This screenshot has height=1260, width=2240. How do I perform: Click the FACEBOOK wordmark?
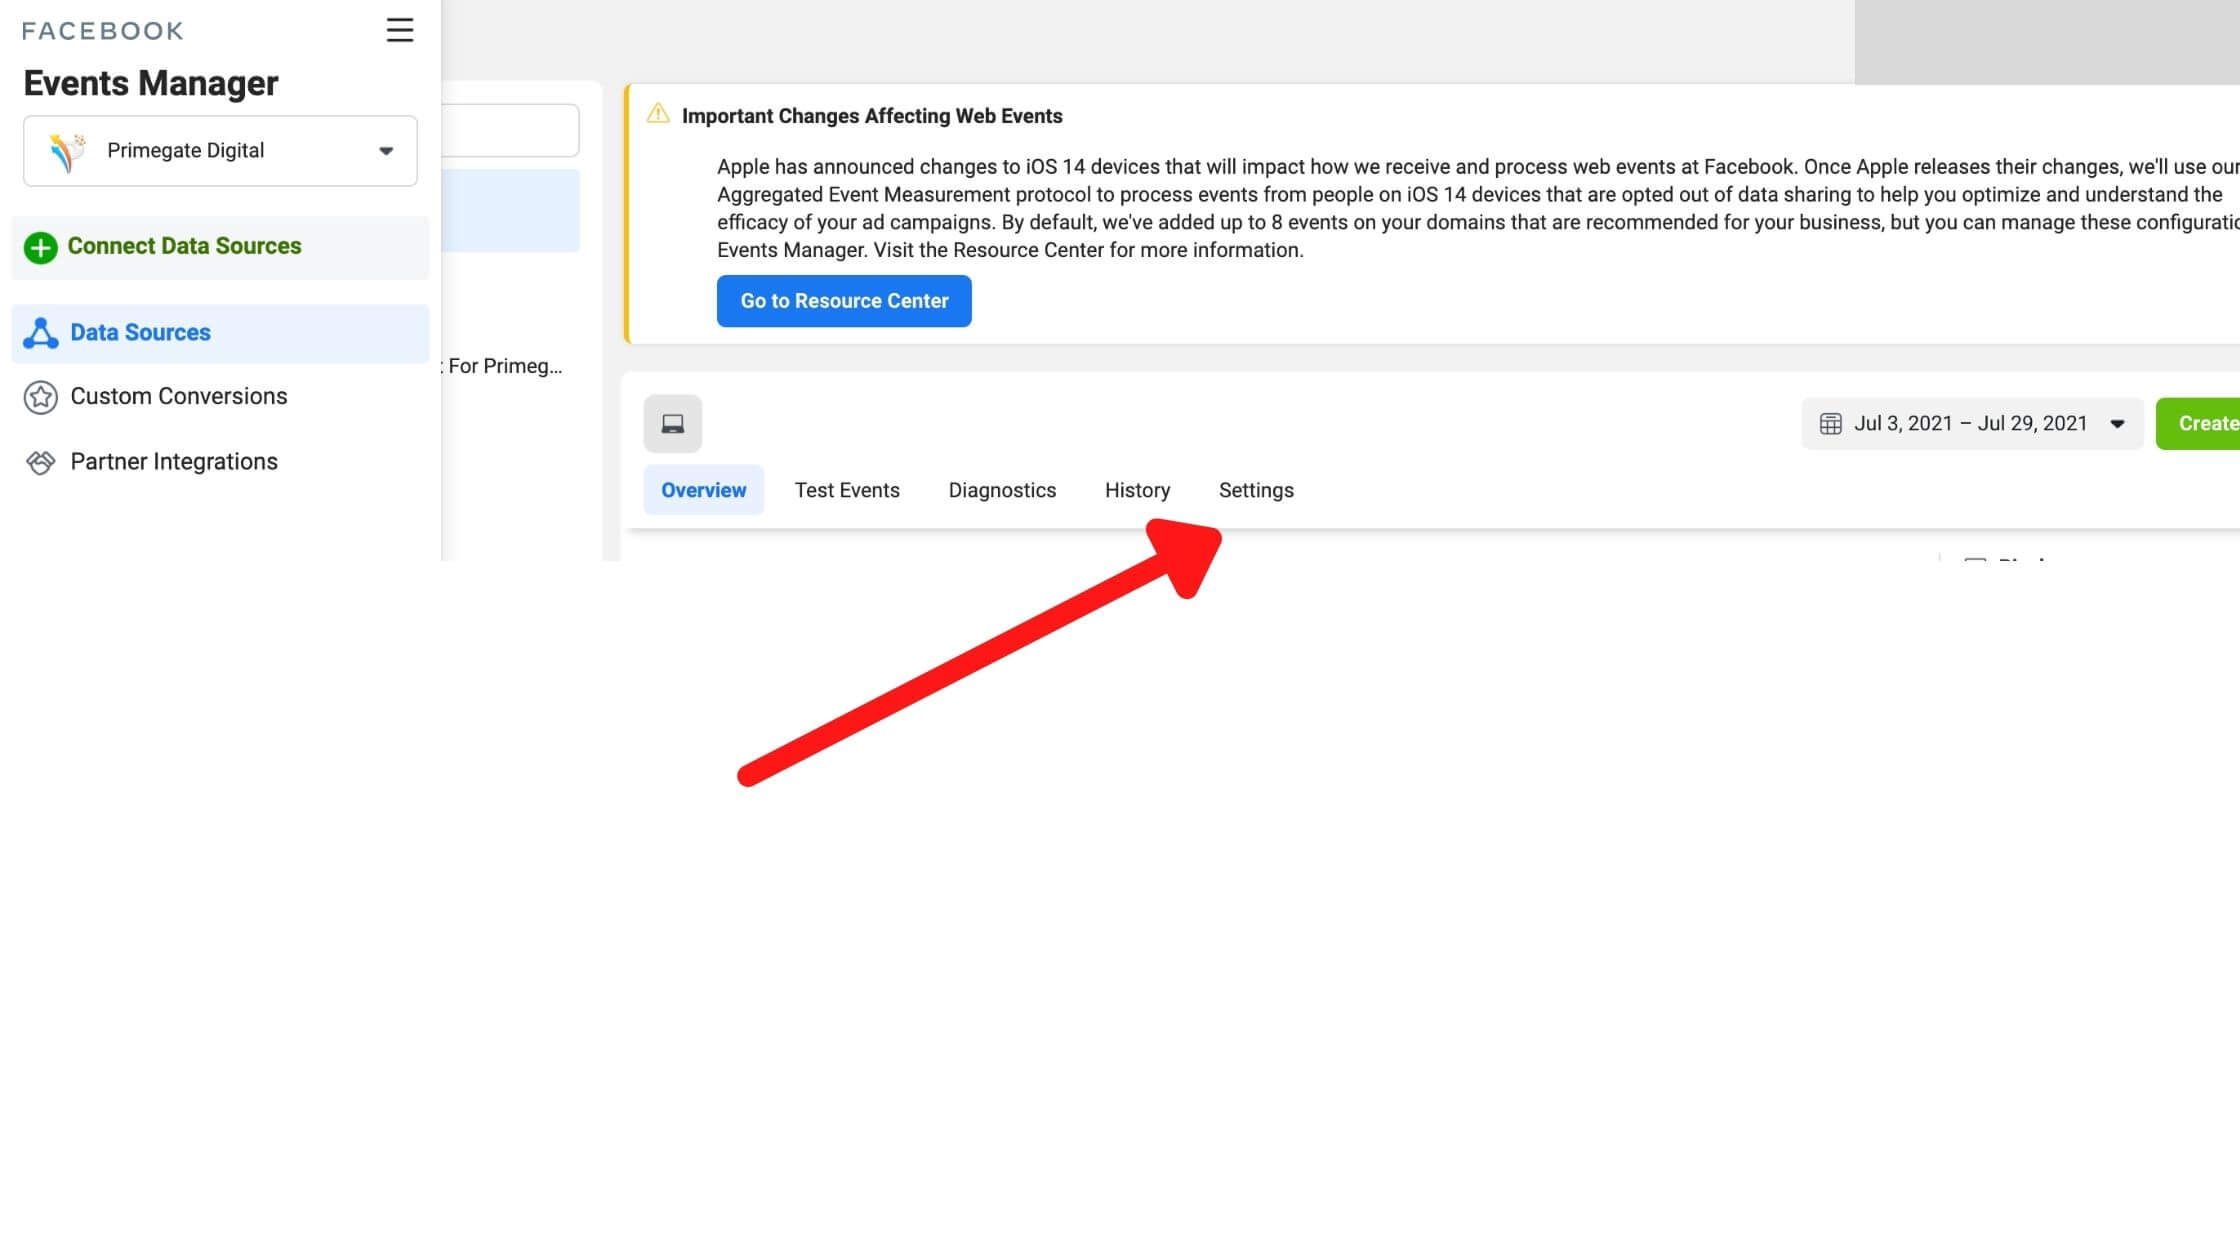103,31
